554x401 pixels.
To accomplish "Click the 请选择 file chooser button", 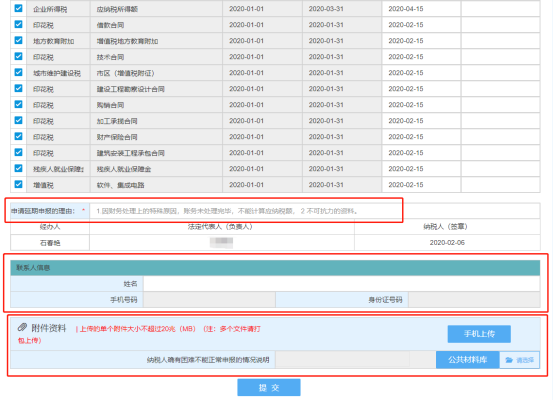I will 519,360.
